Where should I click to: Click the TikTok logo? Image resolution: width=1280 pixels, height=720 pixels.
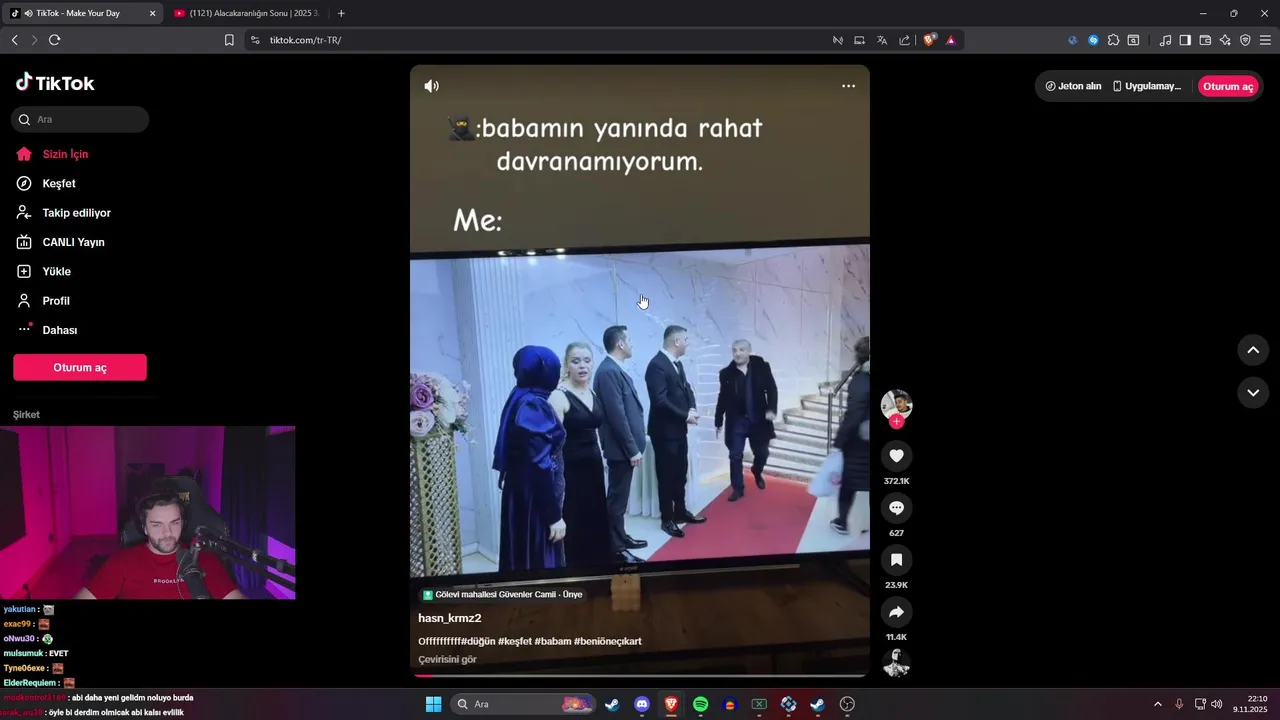55,83
